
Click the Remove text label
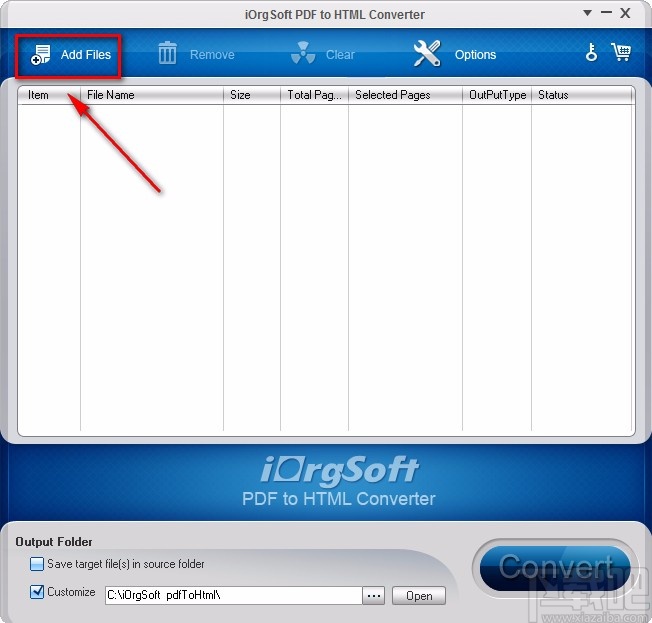[212, 55]
